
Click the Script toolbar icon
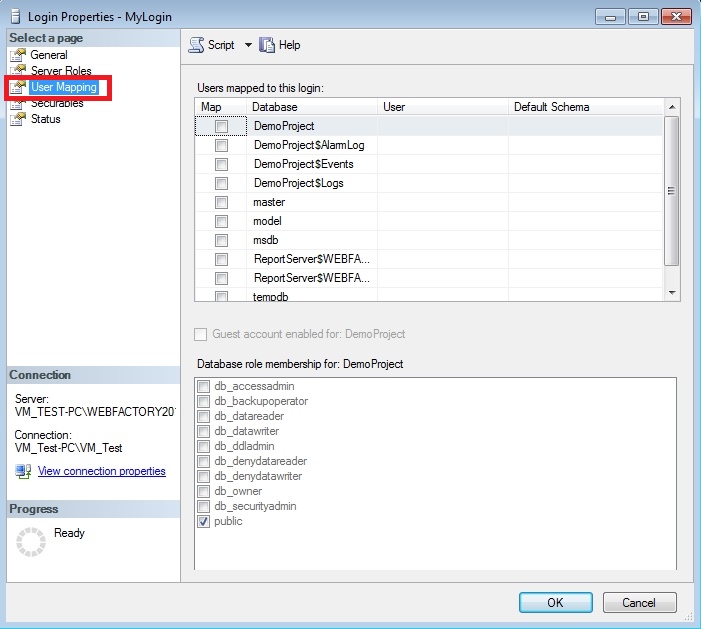[x=196, y=45]
